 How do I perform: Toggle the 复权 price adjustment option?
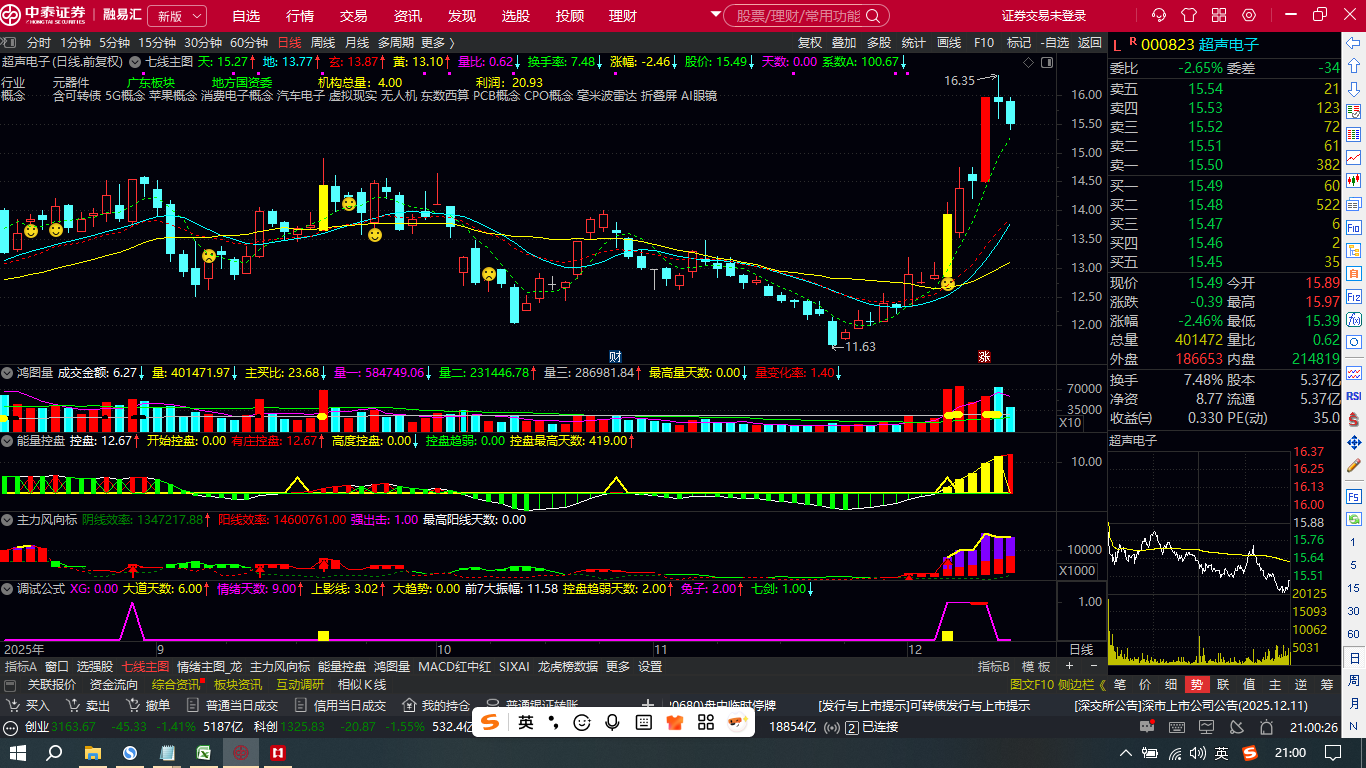coord(810,43)
